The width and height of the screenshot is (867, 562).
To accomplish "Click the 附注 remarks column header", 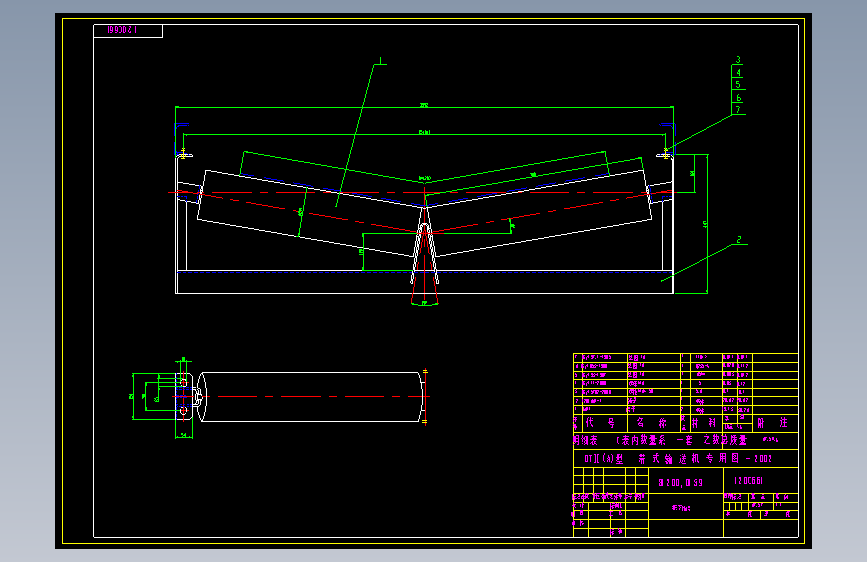I will [x=774, y=423].
